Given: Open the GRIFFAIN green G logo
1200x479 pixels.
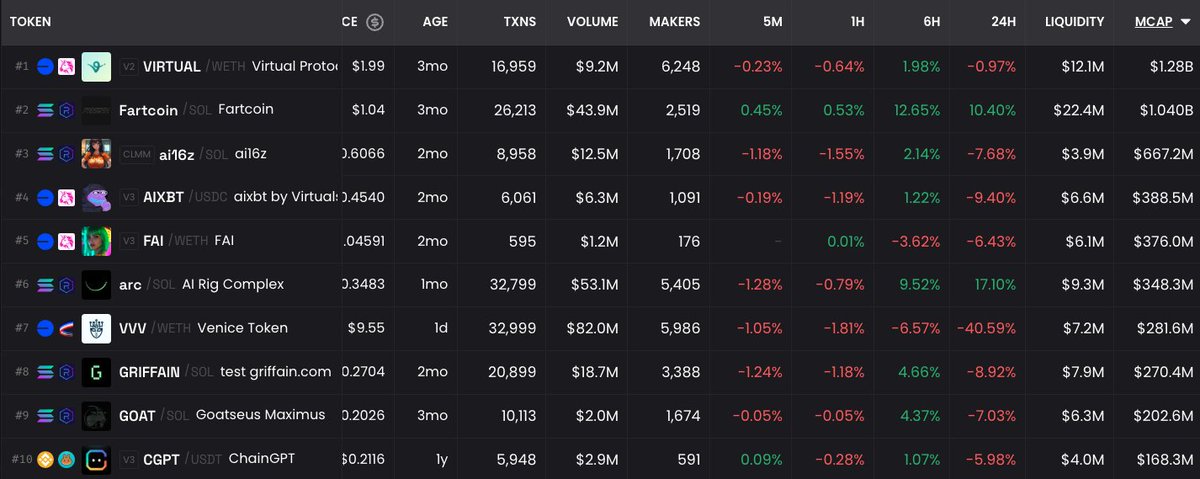Looking at the screenshot, I should point(96,372).
